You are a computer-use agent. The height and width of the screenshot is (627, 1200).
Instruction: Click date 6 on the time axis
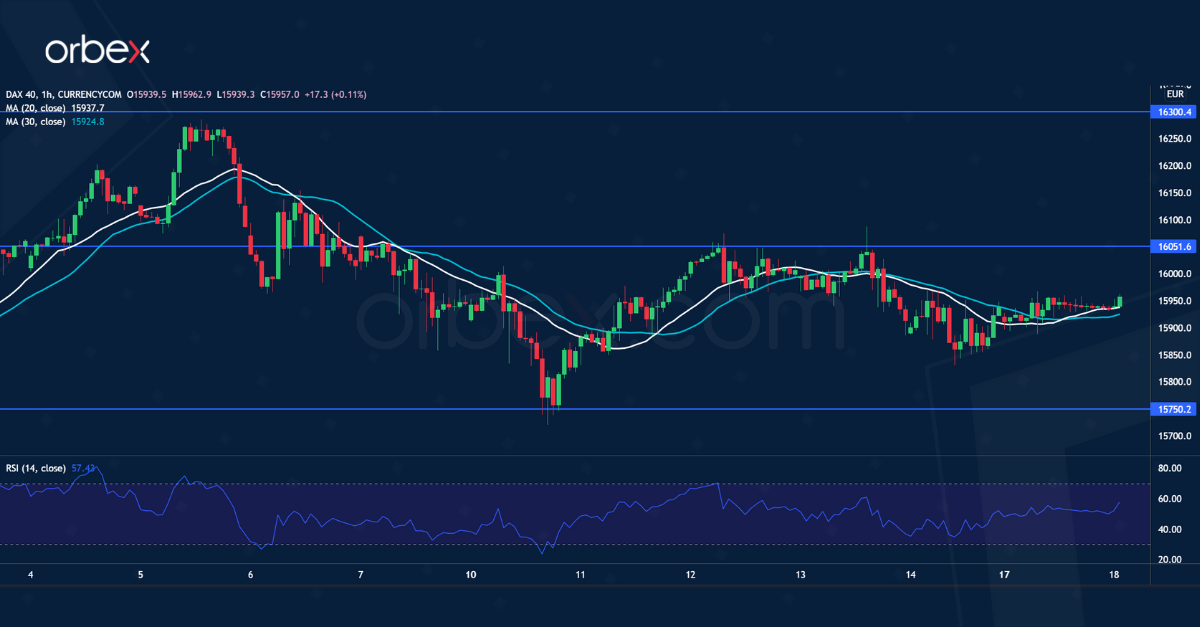(x=250, y=575)
